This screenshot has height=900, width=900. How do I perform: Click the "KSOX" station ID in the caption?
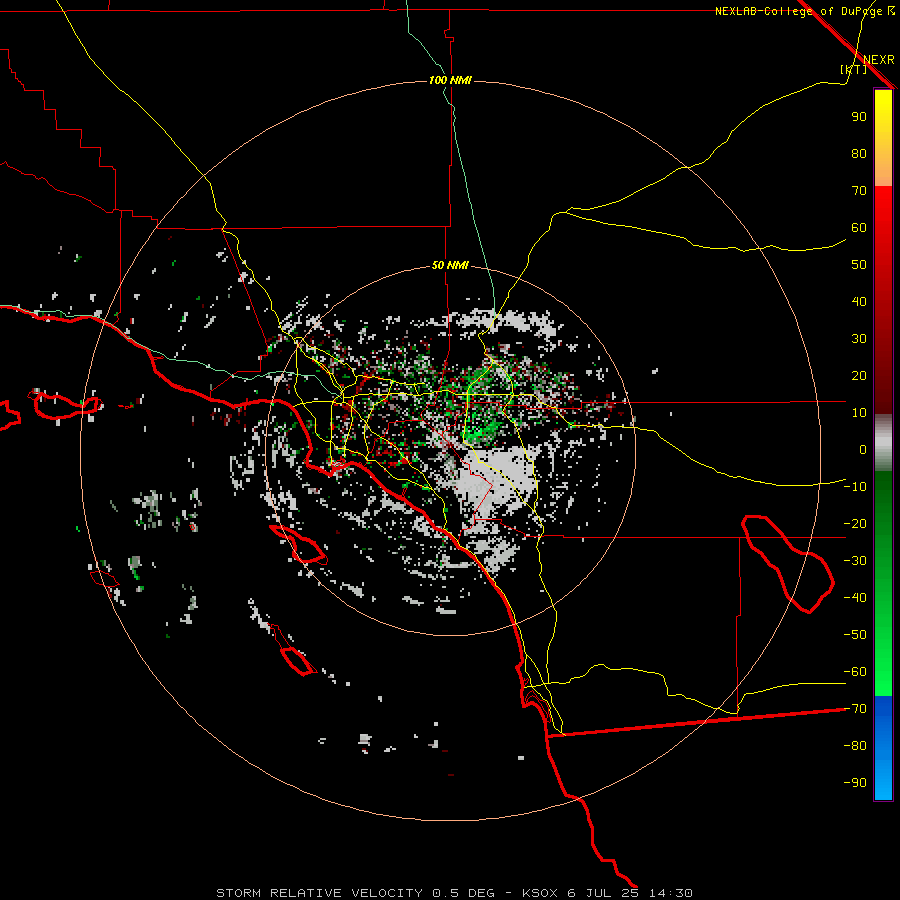click(540, 893)
